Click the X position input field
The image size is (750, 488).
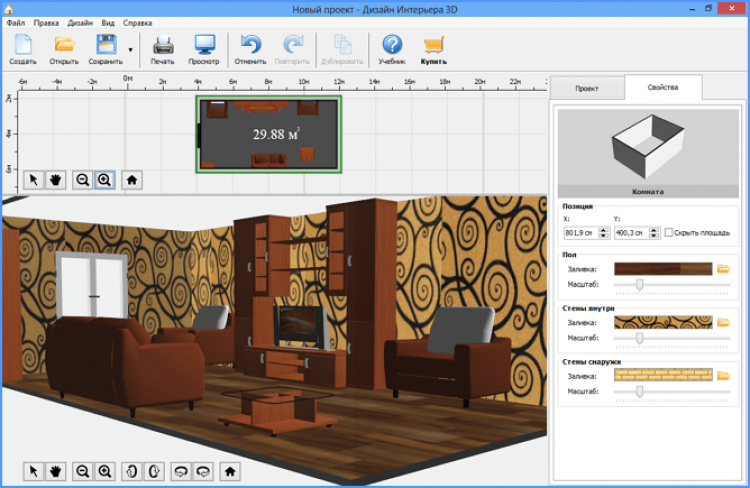[x=581, y=232]
